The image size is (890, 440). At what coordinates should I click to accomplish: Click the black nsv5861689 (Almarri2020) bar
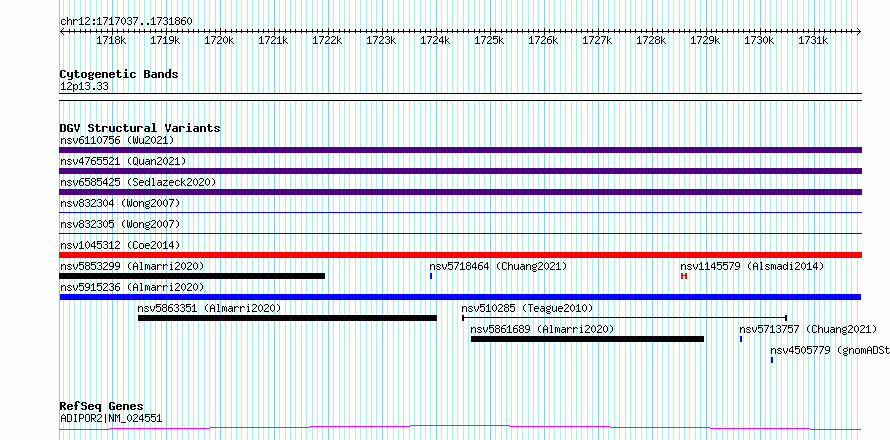point(587,339)
